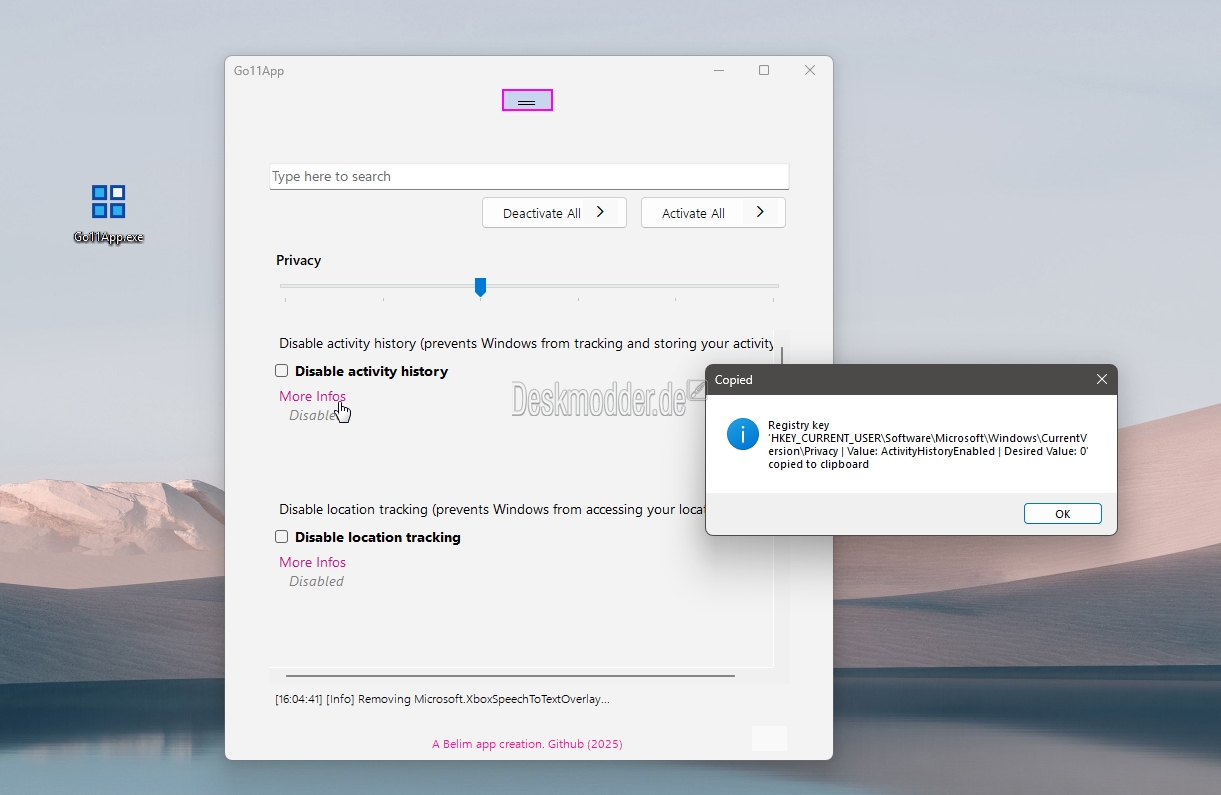Image resolution: width=1221 pixels, height=795 pixels.
Task: Open More Infos under activity history
Action: [x=312, y=396]
